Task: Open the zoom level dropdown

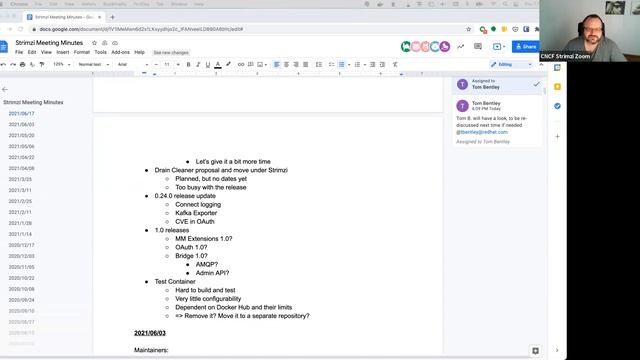Action: (62, 64)
